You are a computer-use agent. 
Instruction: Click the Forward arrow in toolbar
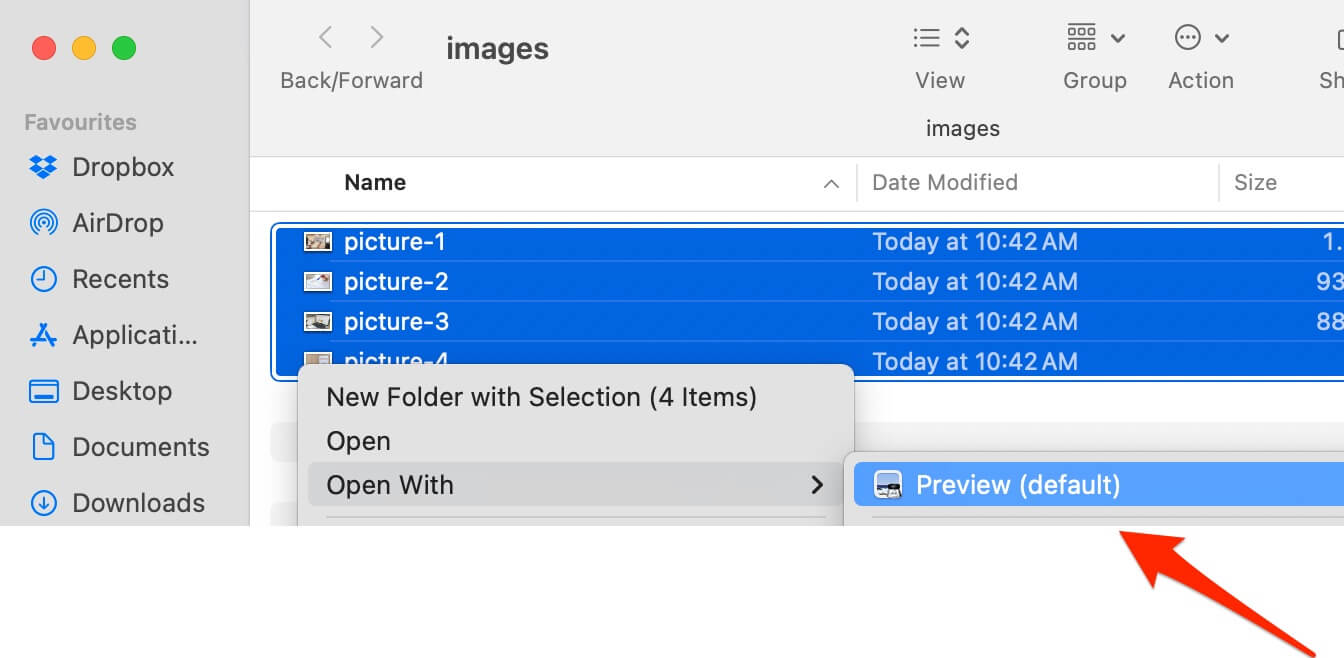pos(377,38)
